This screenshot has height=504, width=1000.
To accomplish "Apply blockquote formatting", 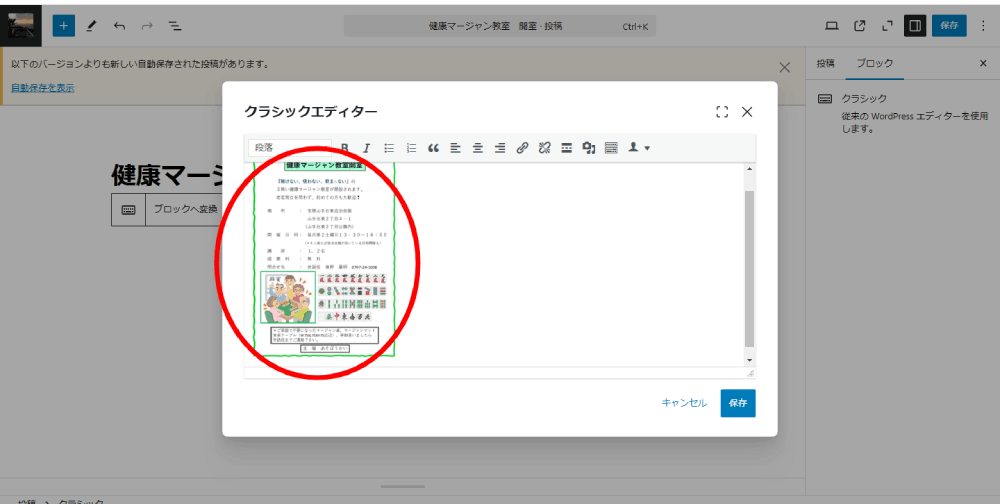I will coord(433,148).
